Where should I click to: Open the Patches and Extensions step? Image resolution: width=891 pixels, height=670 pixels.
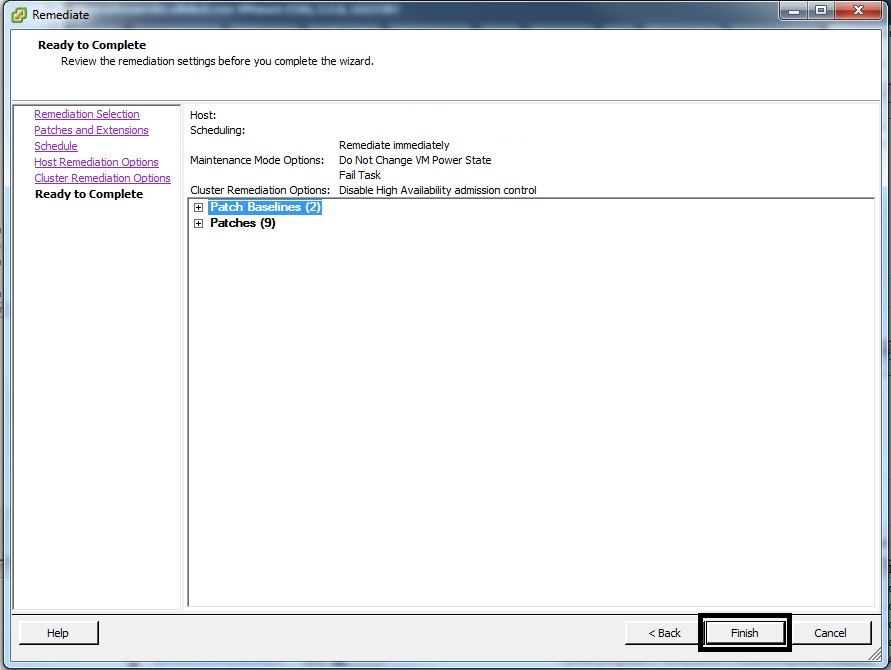point(91,130)
